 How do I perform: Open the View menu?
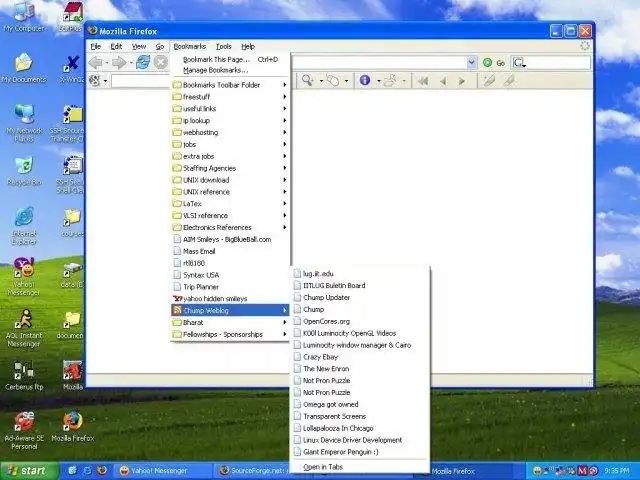click(139, 47)
